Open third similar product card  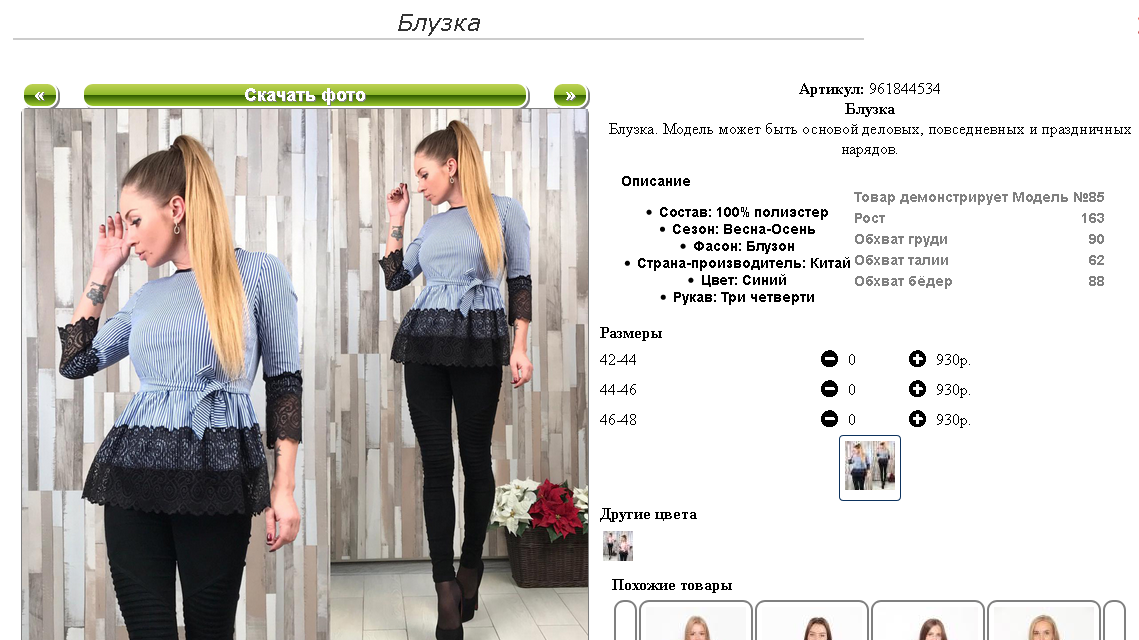(928, 621)
